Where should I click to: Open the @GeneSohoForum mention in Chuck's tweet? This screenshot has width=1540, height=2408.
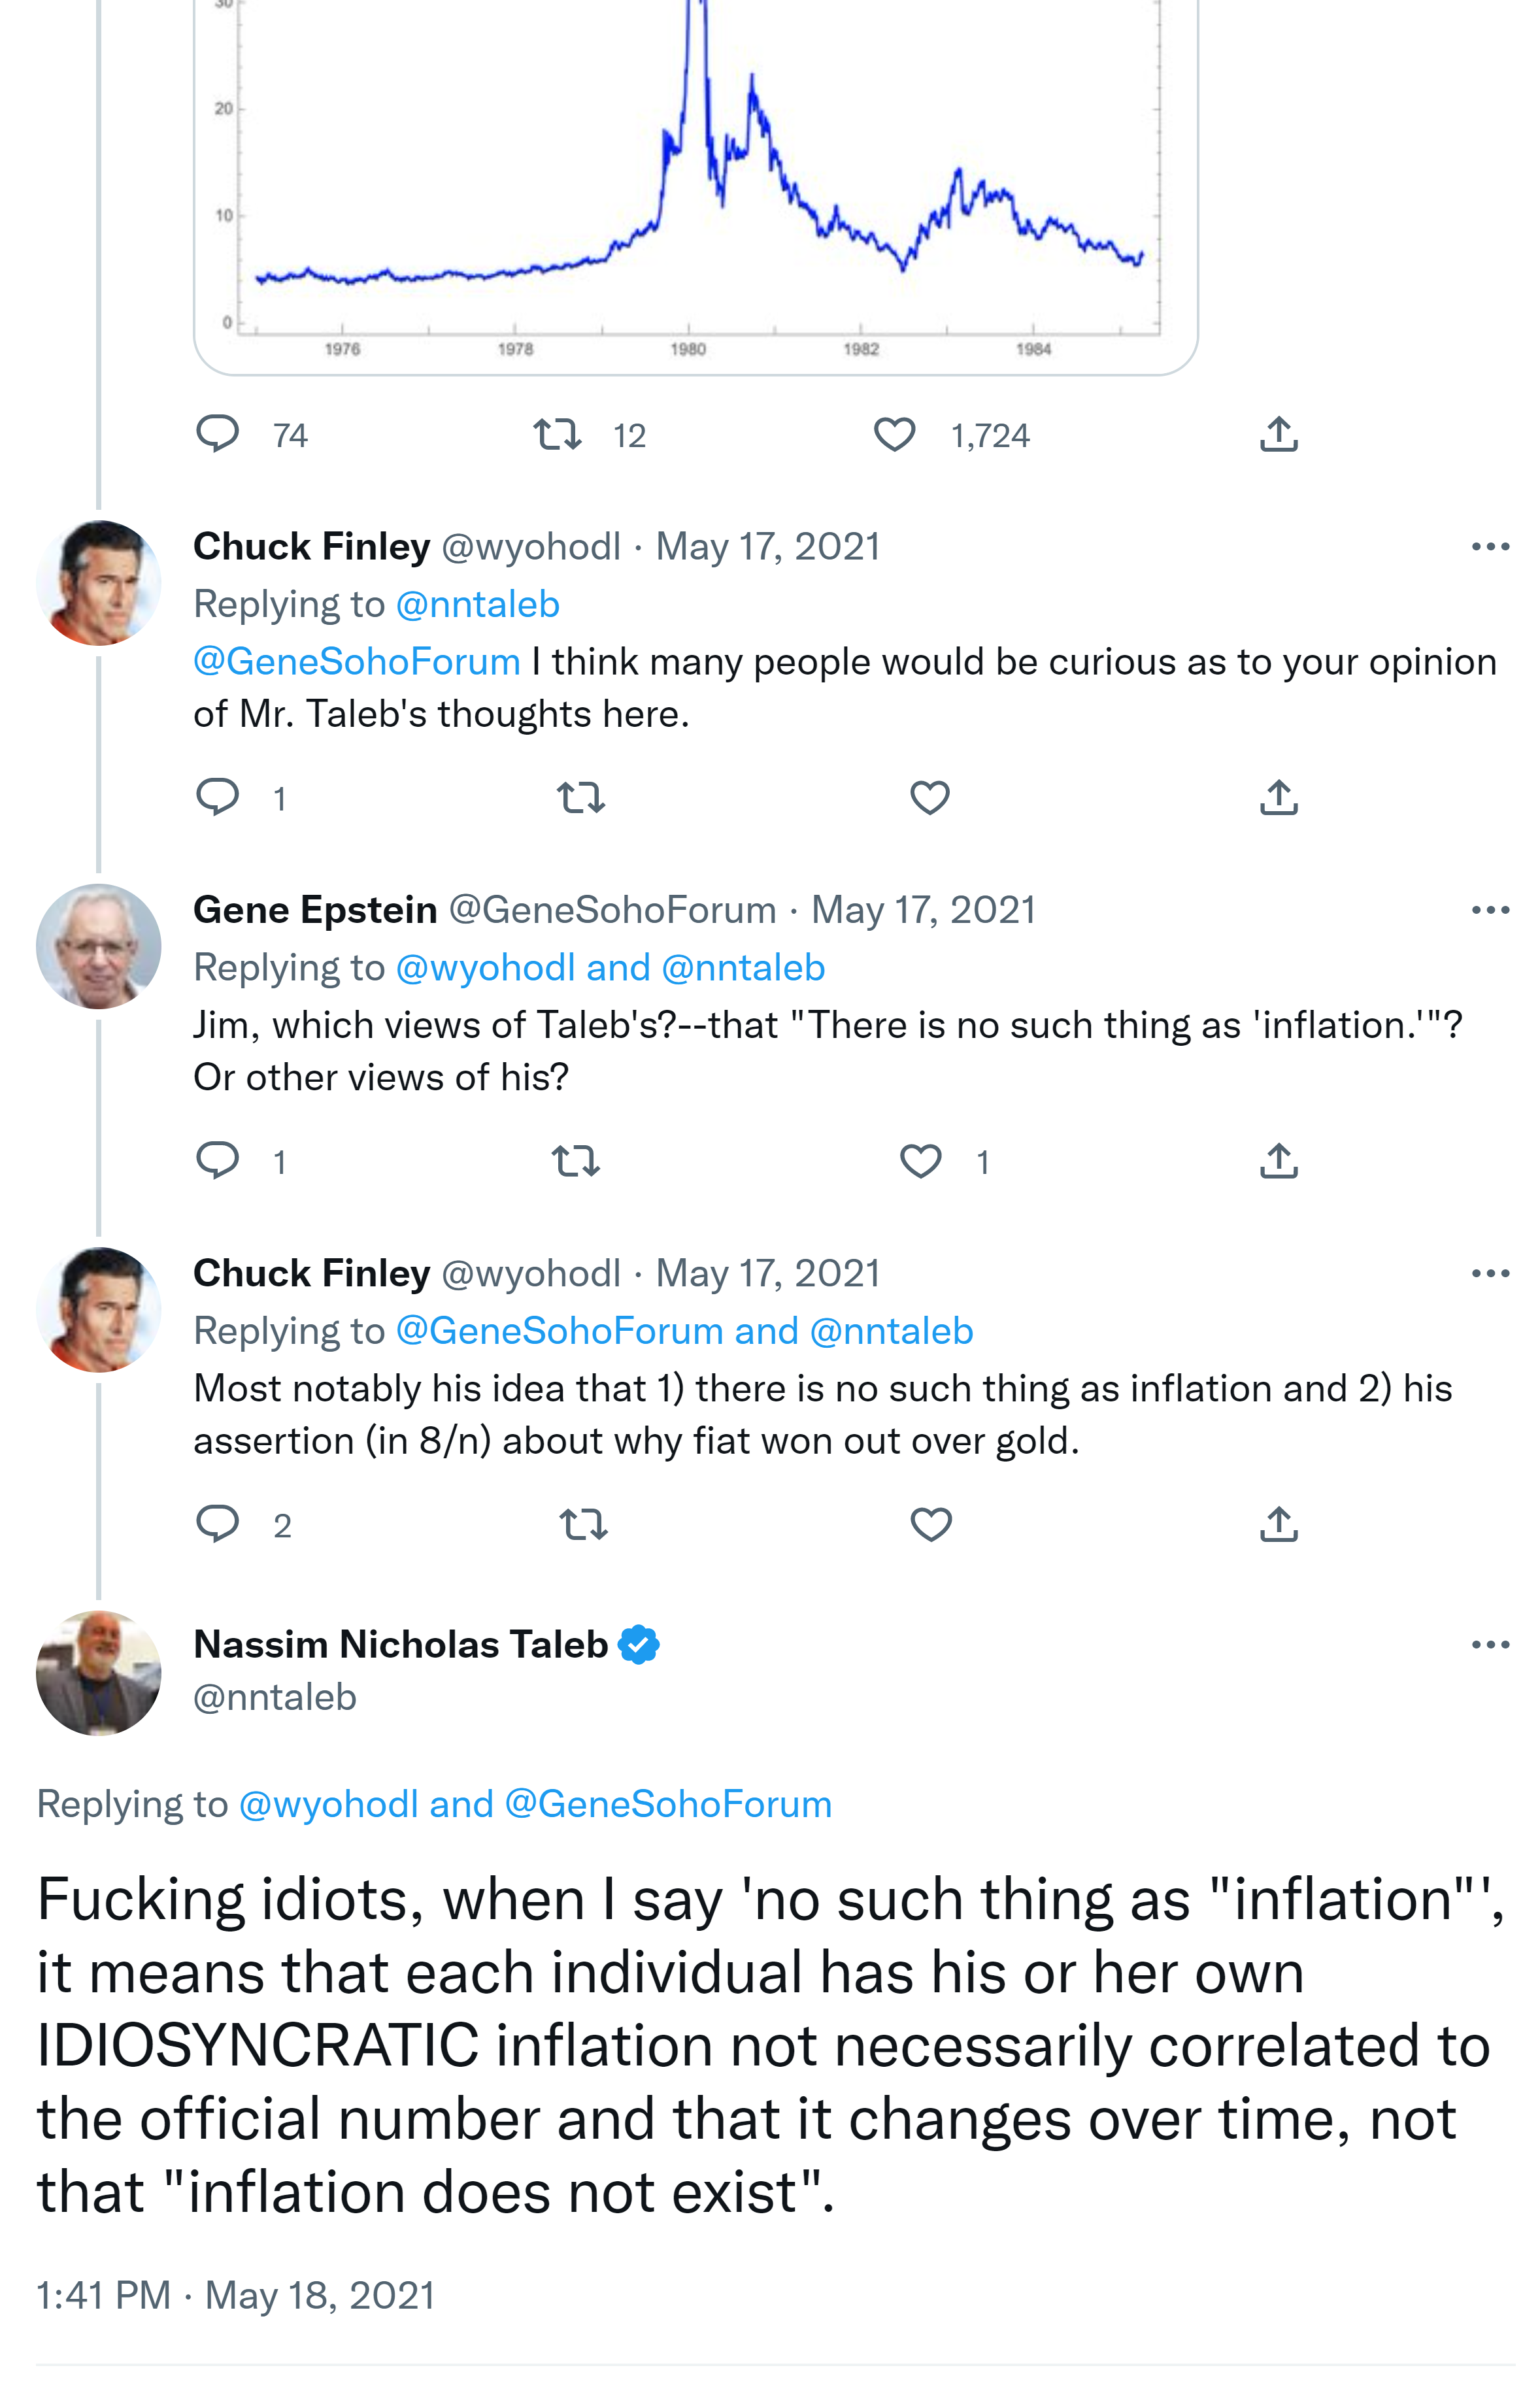[357, 662]
